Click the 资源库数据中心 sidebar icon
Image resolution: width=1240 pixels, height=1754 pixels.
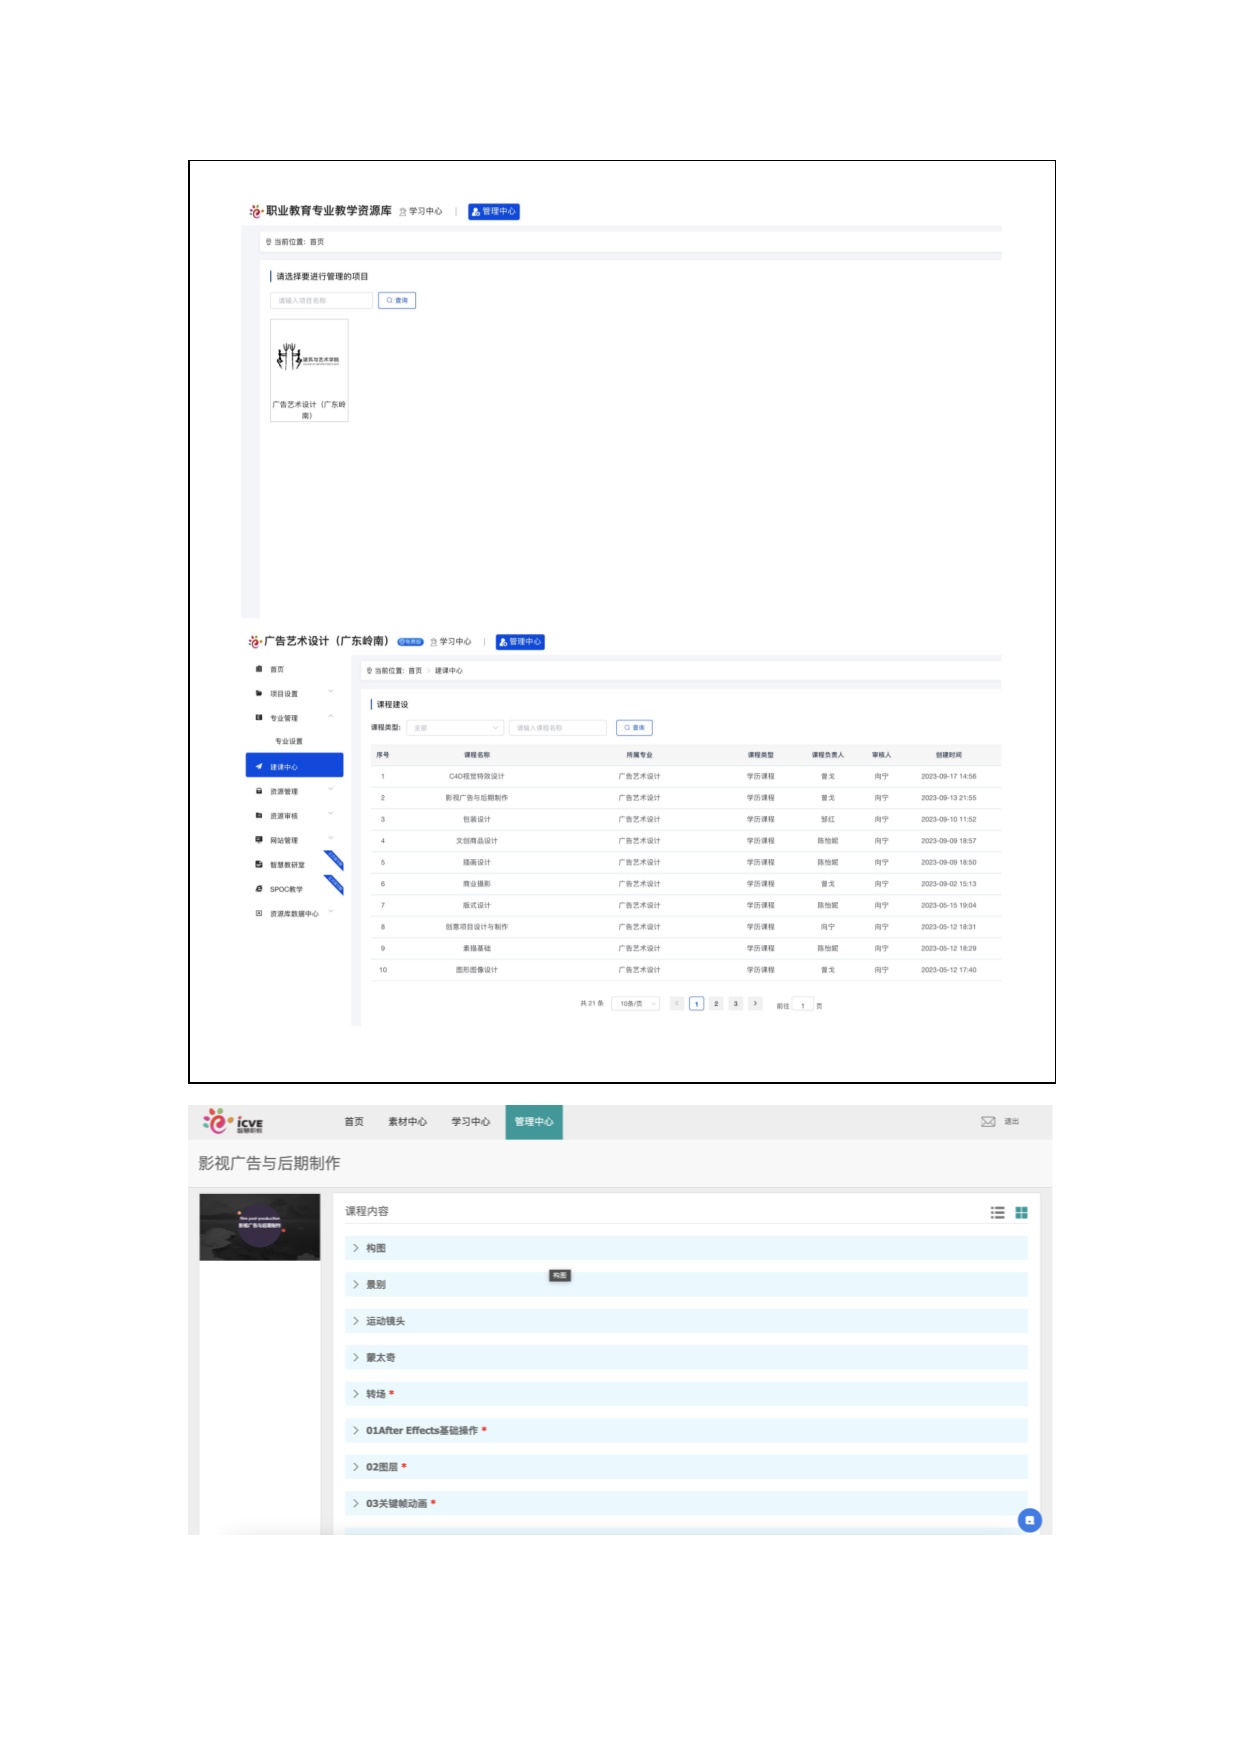coord(259,913)
